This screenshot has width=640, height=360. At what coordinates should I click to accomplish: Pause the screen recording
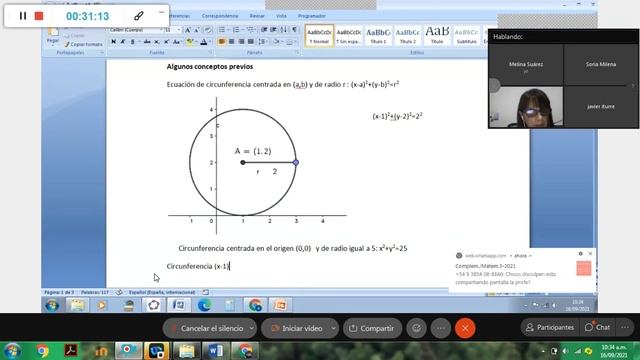[x=23, y=16]
